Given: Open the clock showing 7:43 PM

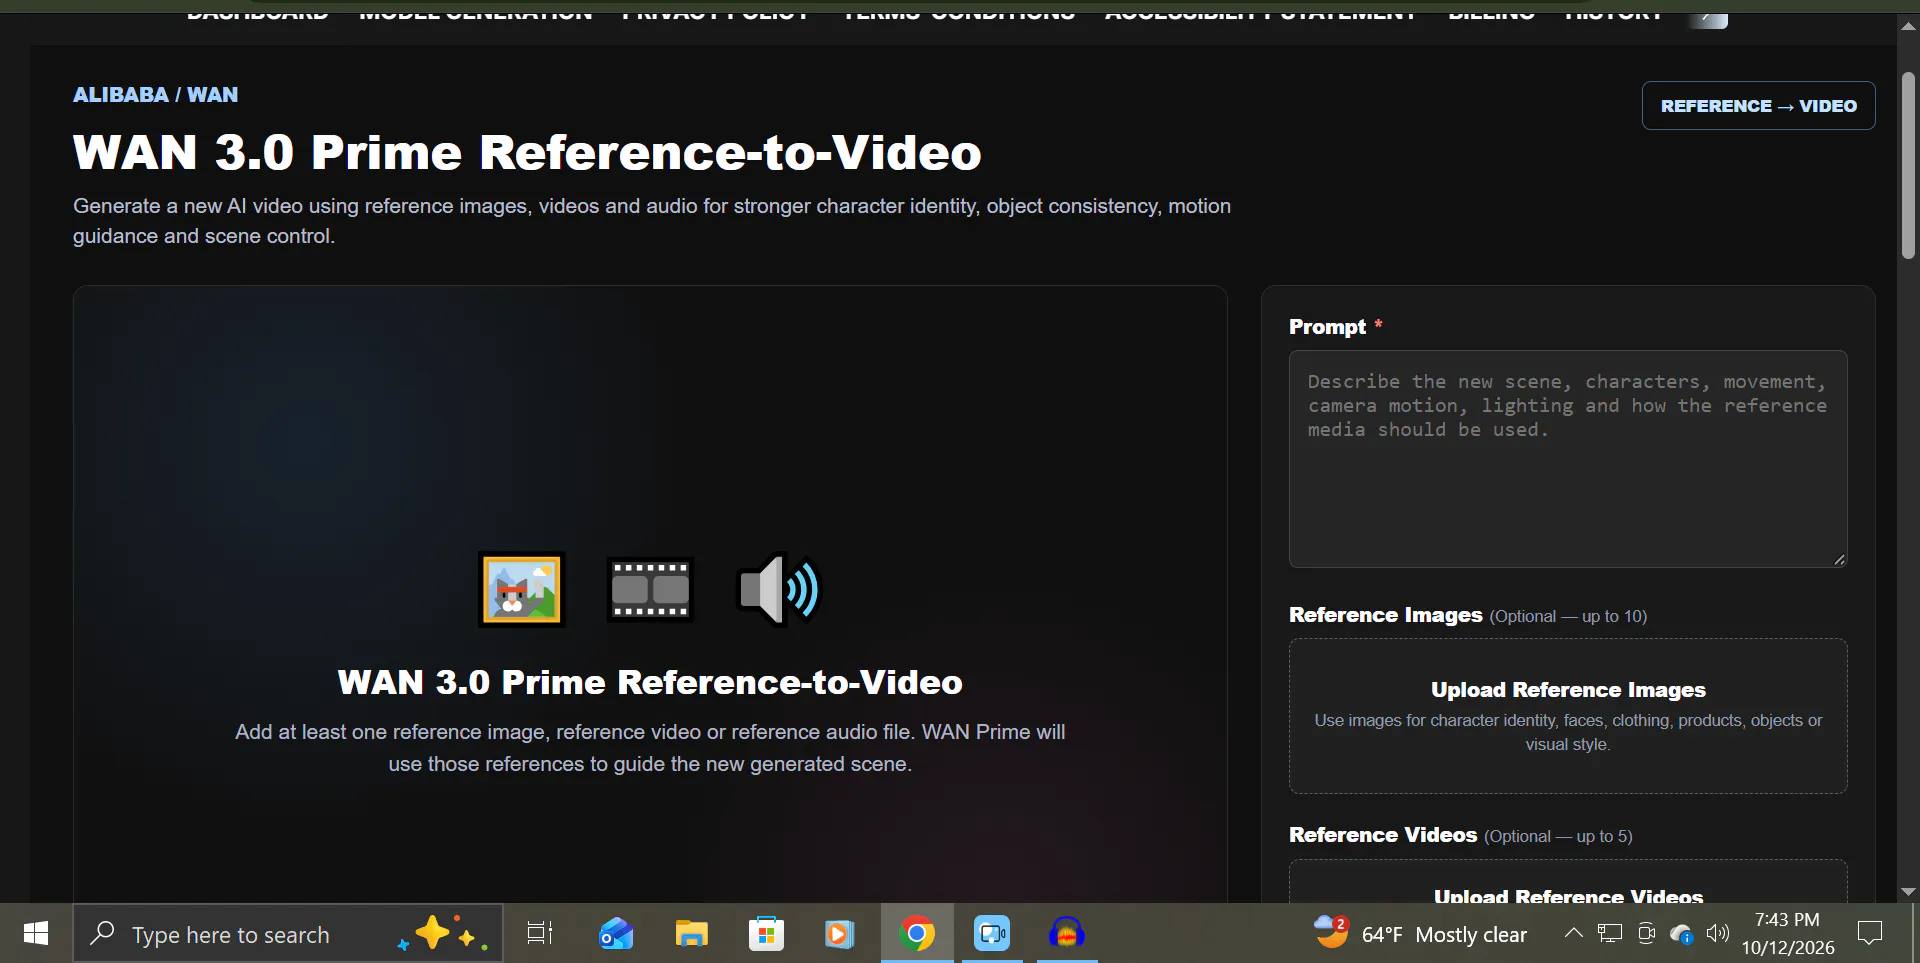Looking at the screenshot, I should point(1788,933).
